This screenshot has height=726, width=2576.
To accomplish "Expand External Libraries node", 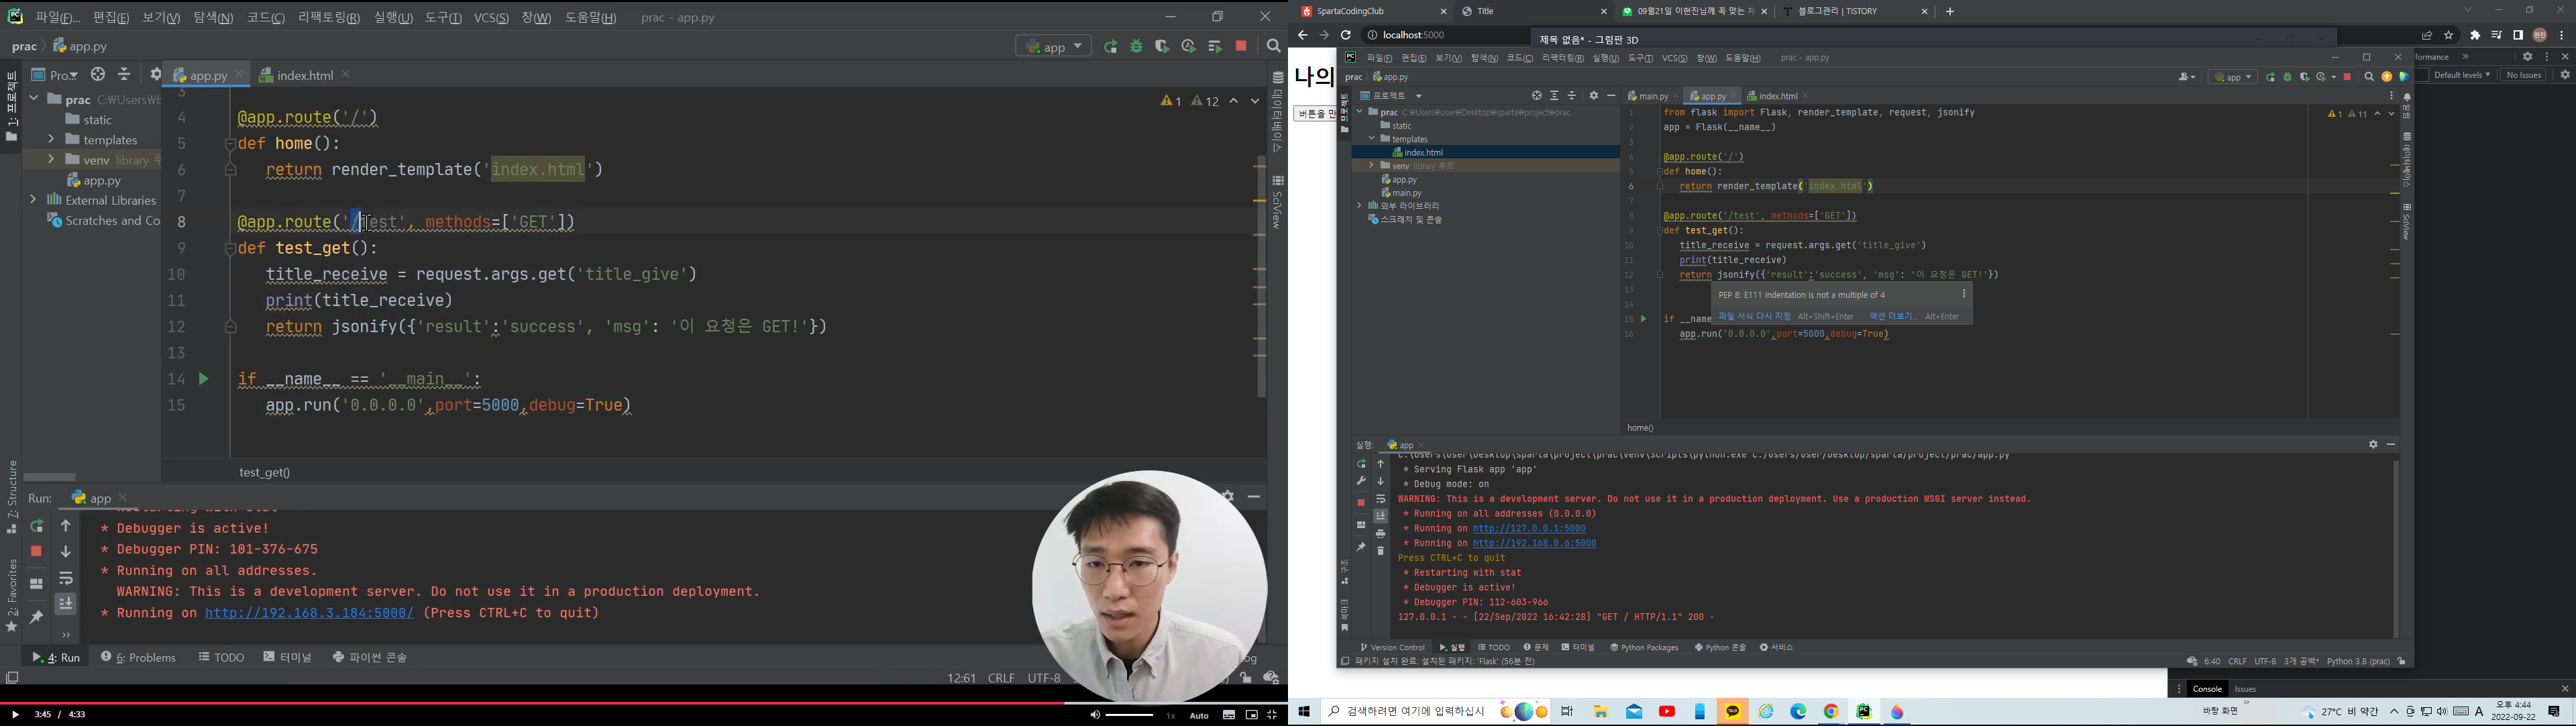I will click(x=33, y=200).
